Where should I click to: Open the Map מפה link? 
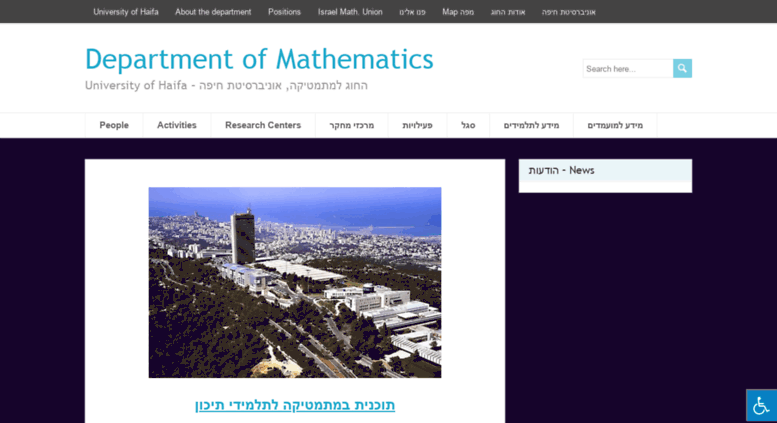coord(458,12)
